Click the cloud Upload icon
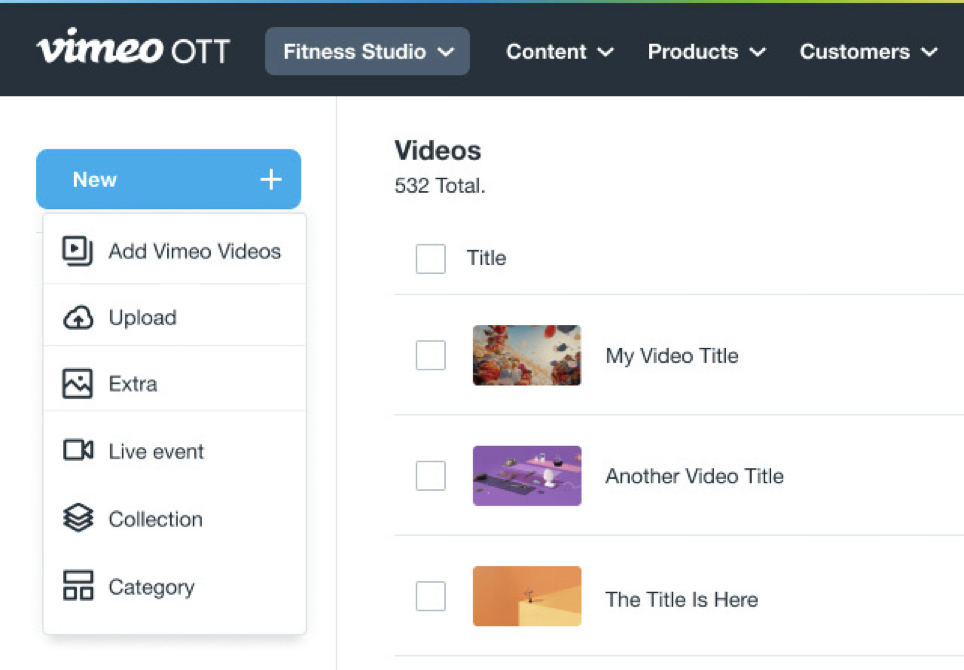The image size is (964, 670). (77, 318)
